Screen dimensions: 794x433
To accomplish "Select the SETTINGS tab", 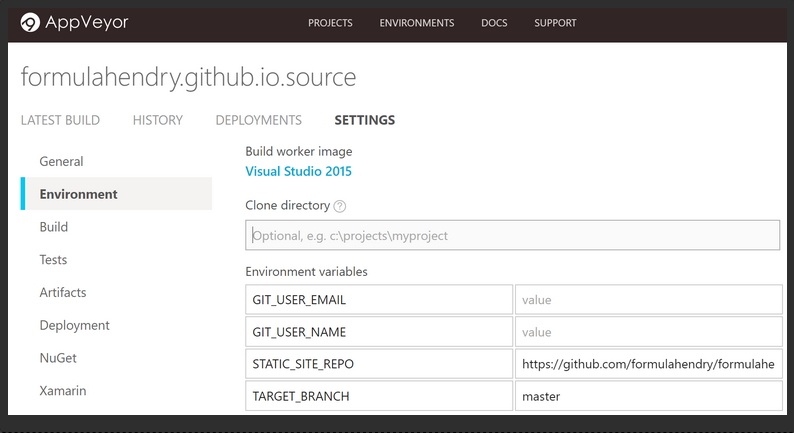I will pos(365,120).
